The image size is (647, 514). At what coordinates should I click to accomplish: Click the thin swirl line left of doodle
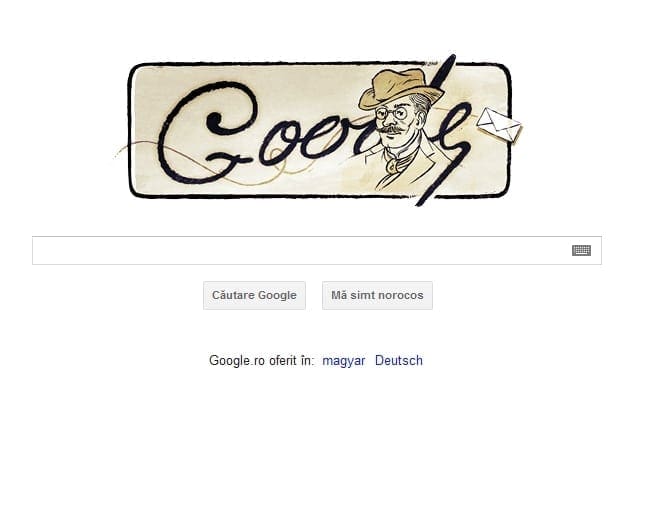click(122, 151)
